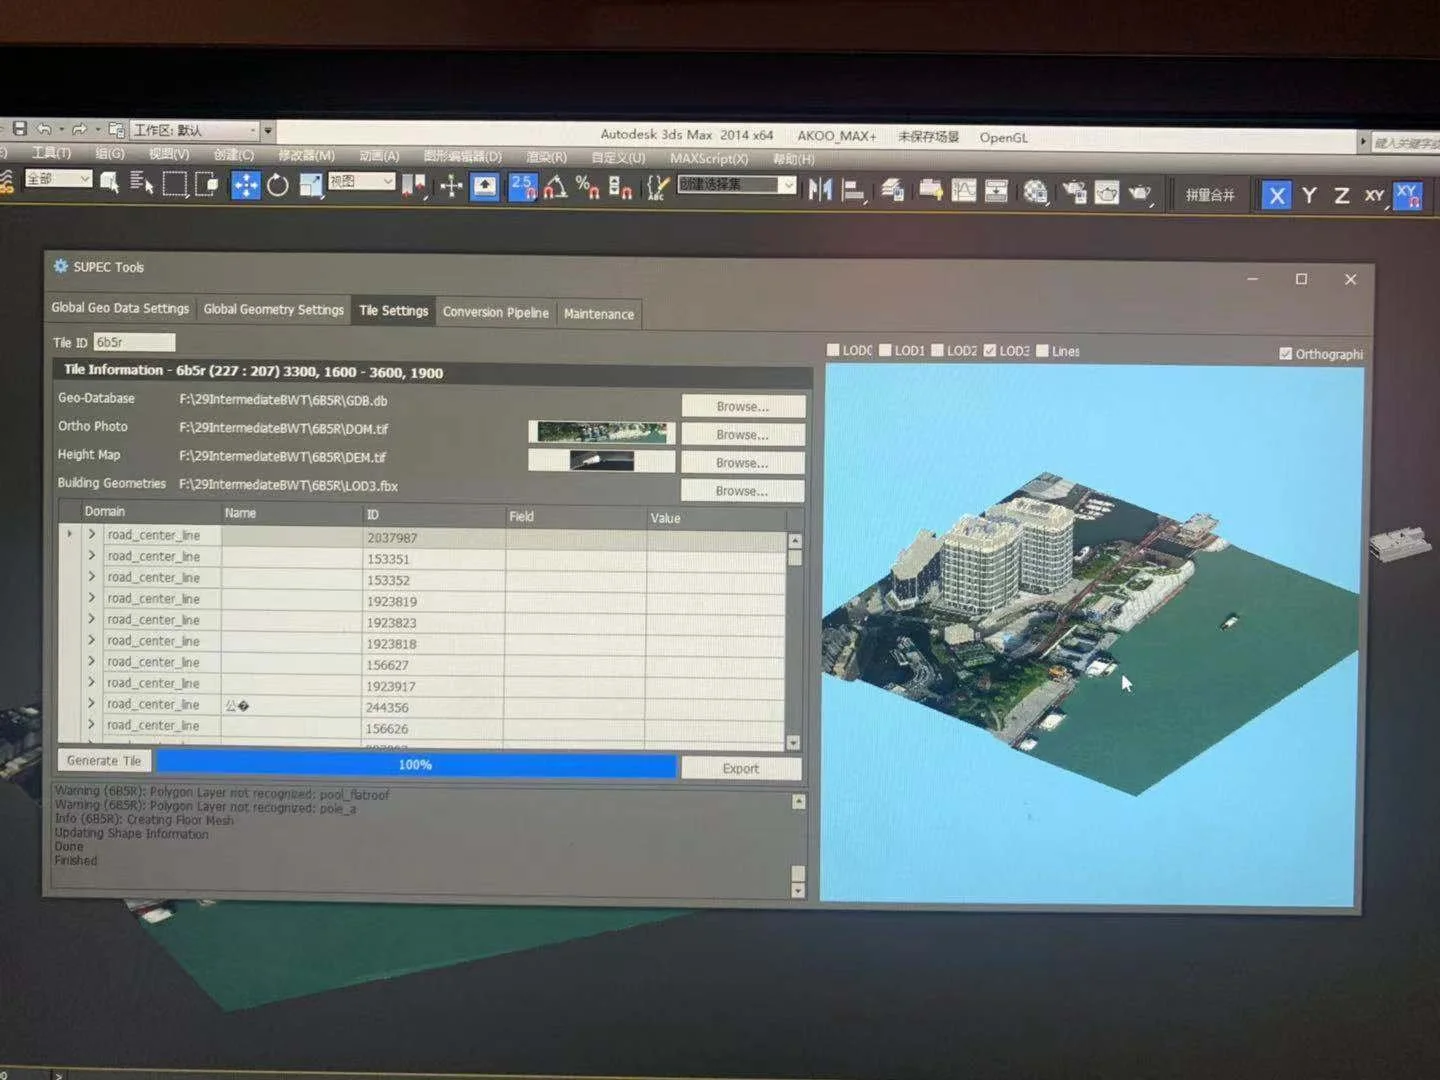The height and width of the screenshot is (1080, 1440).
Task: Click the 100% generation progress bar
Action: pyautogui.click(x=416, y=765)
